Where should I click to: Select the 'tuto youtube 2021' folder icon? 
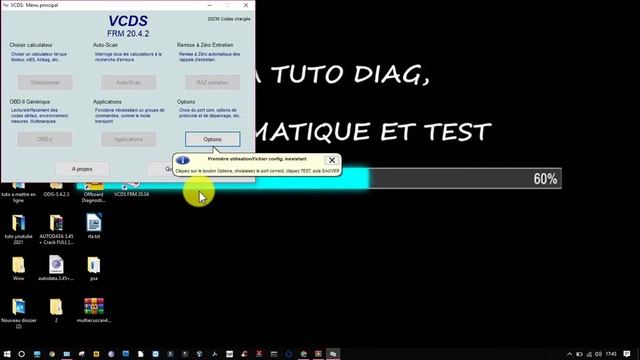point(18,223)
